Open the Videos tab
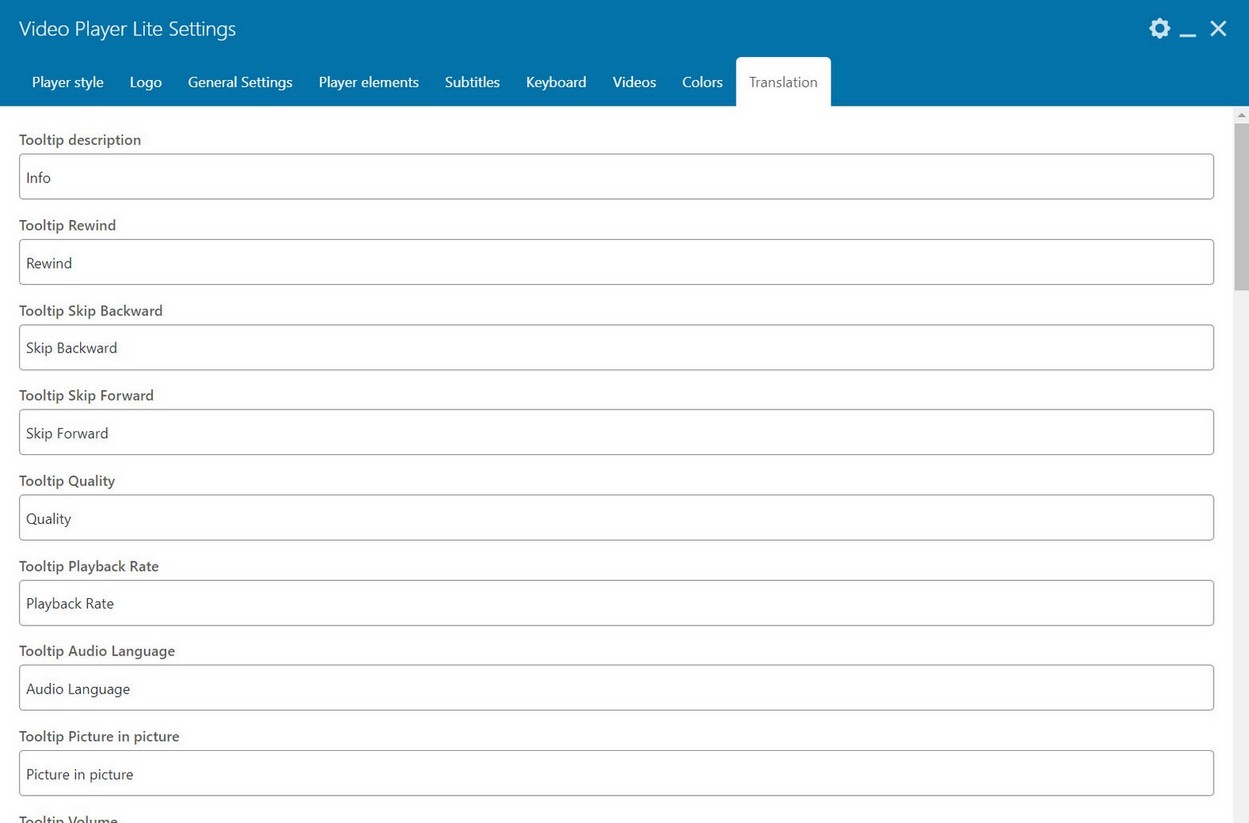Viewport: 1249px width, 823px height. tap(634, 82)
